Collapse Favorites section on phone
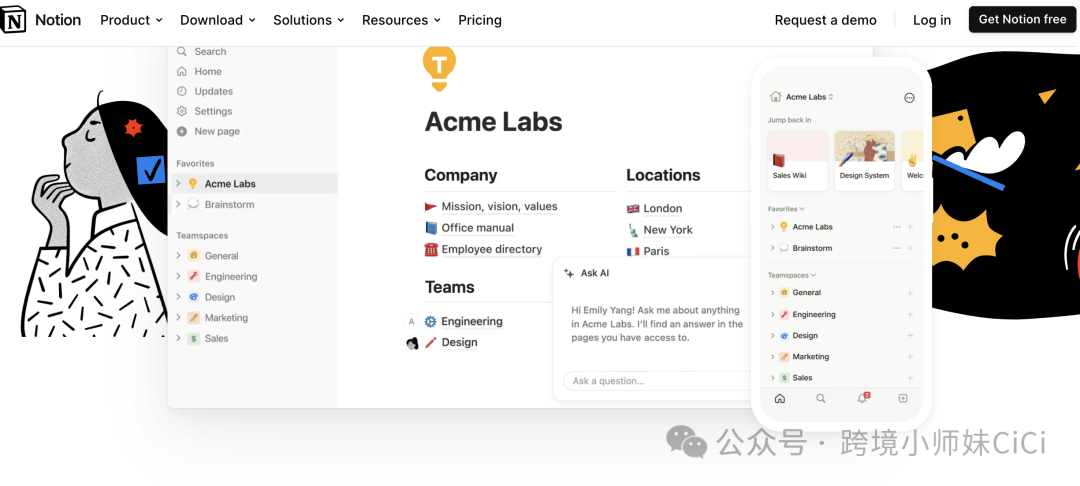The width and height of the screenshot is (1080, 486). pyautogui.click(x=787, y=209)
